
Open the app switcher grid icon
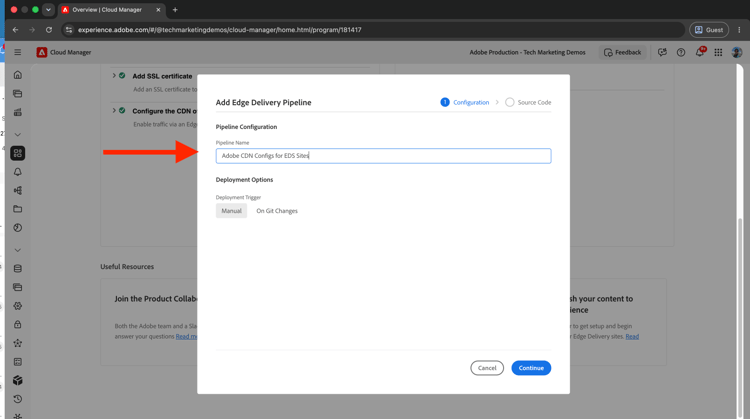click(x=718, y=52)
